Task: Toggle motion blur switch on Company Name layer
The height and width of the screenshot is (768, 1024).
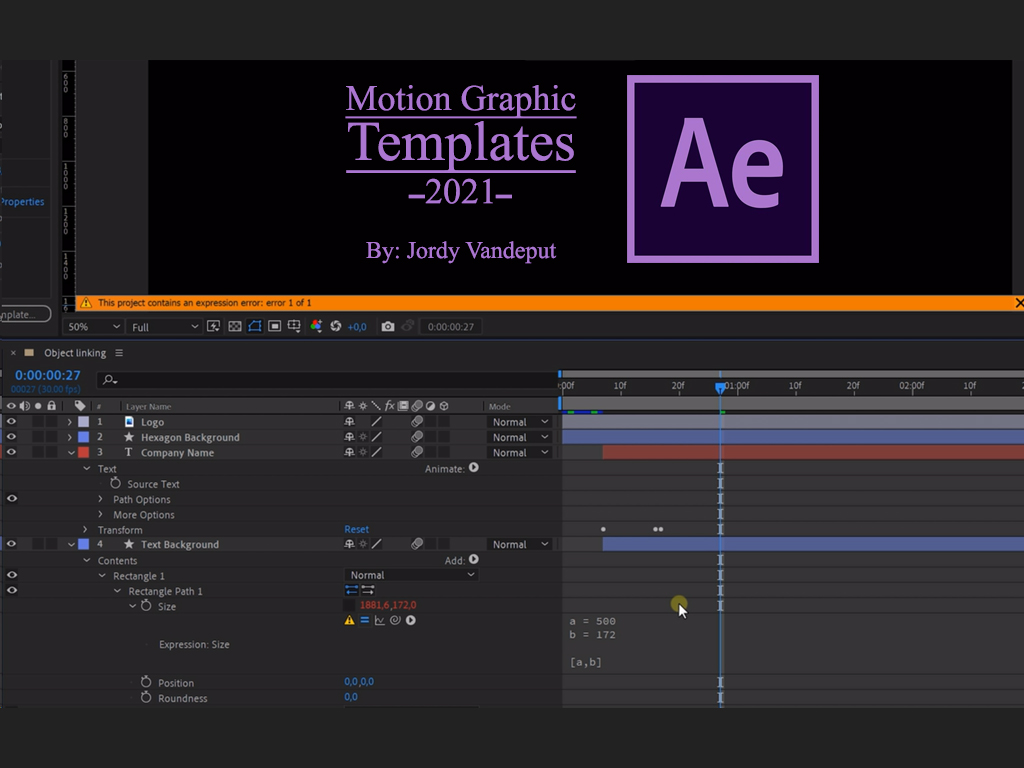Action: coord(417,452)
